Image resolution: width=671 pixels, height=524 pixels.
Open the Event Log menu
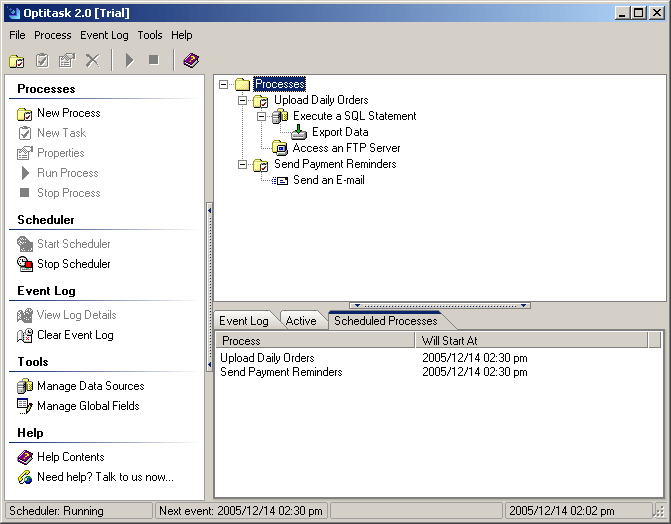pyautogui.click(x=104, y=35)
